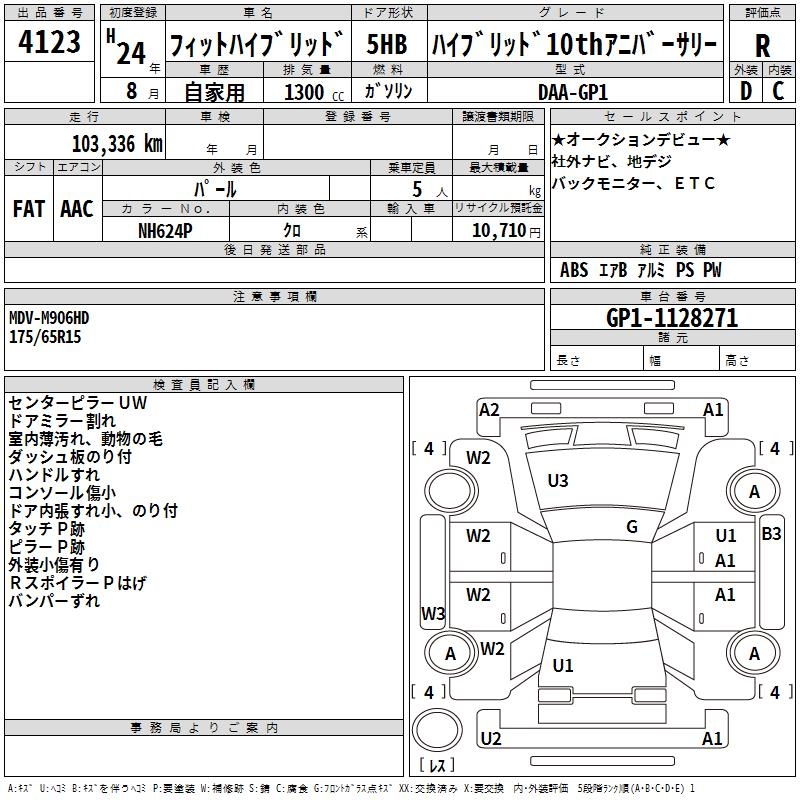
Task: Click the A2 scratch marker on the bumper
Action: [489, 409]
